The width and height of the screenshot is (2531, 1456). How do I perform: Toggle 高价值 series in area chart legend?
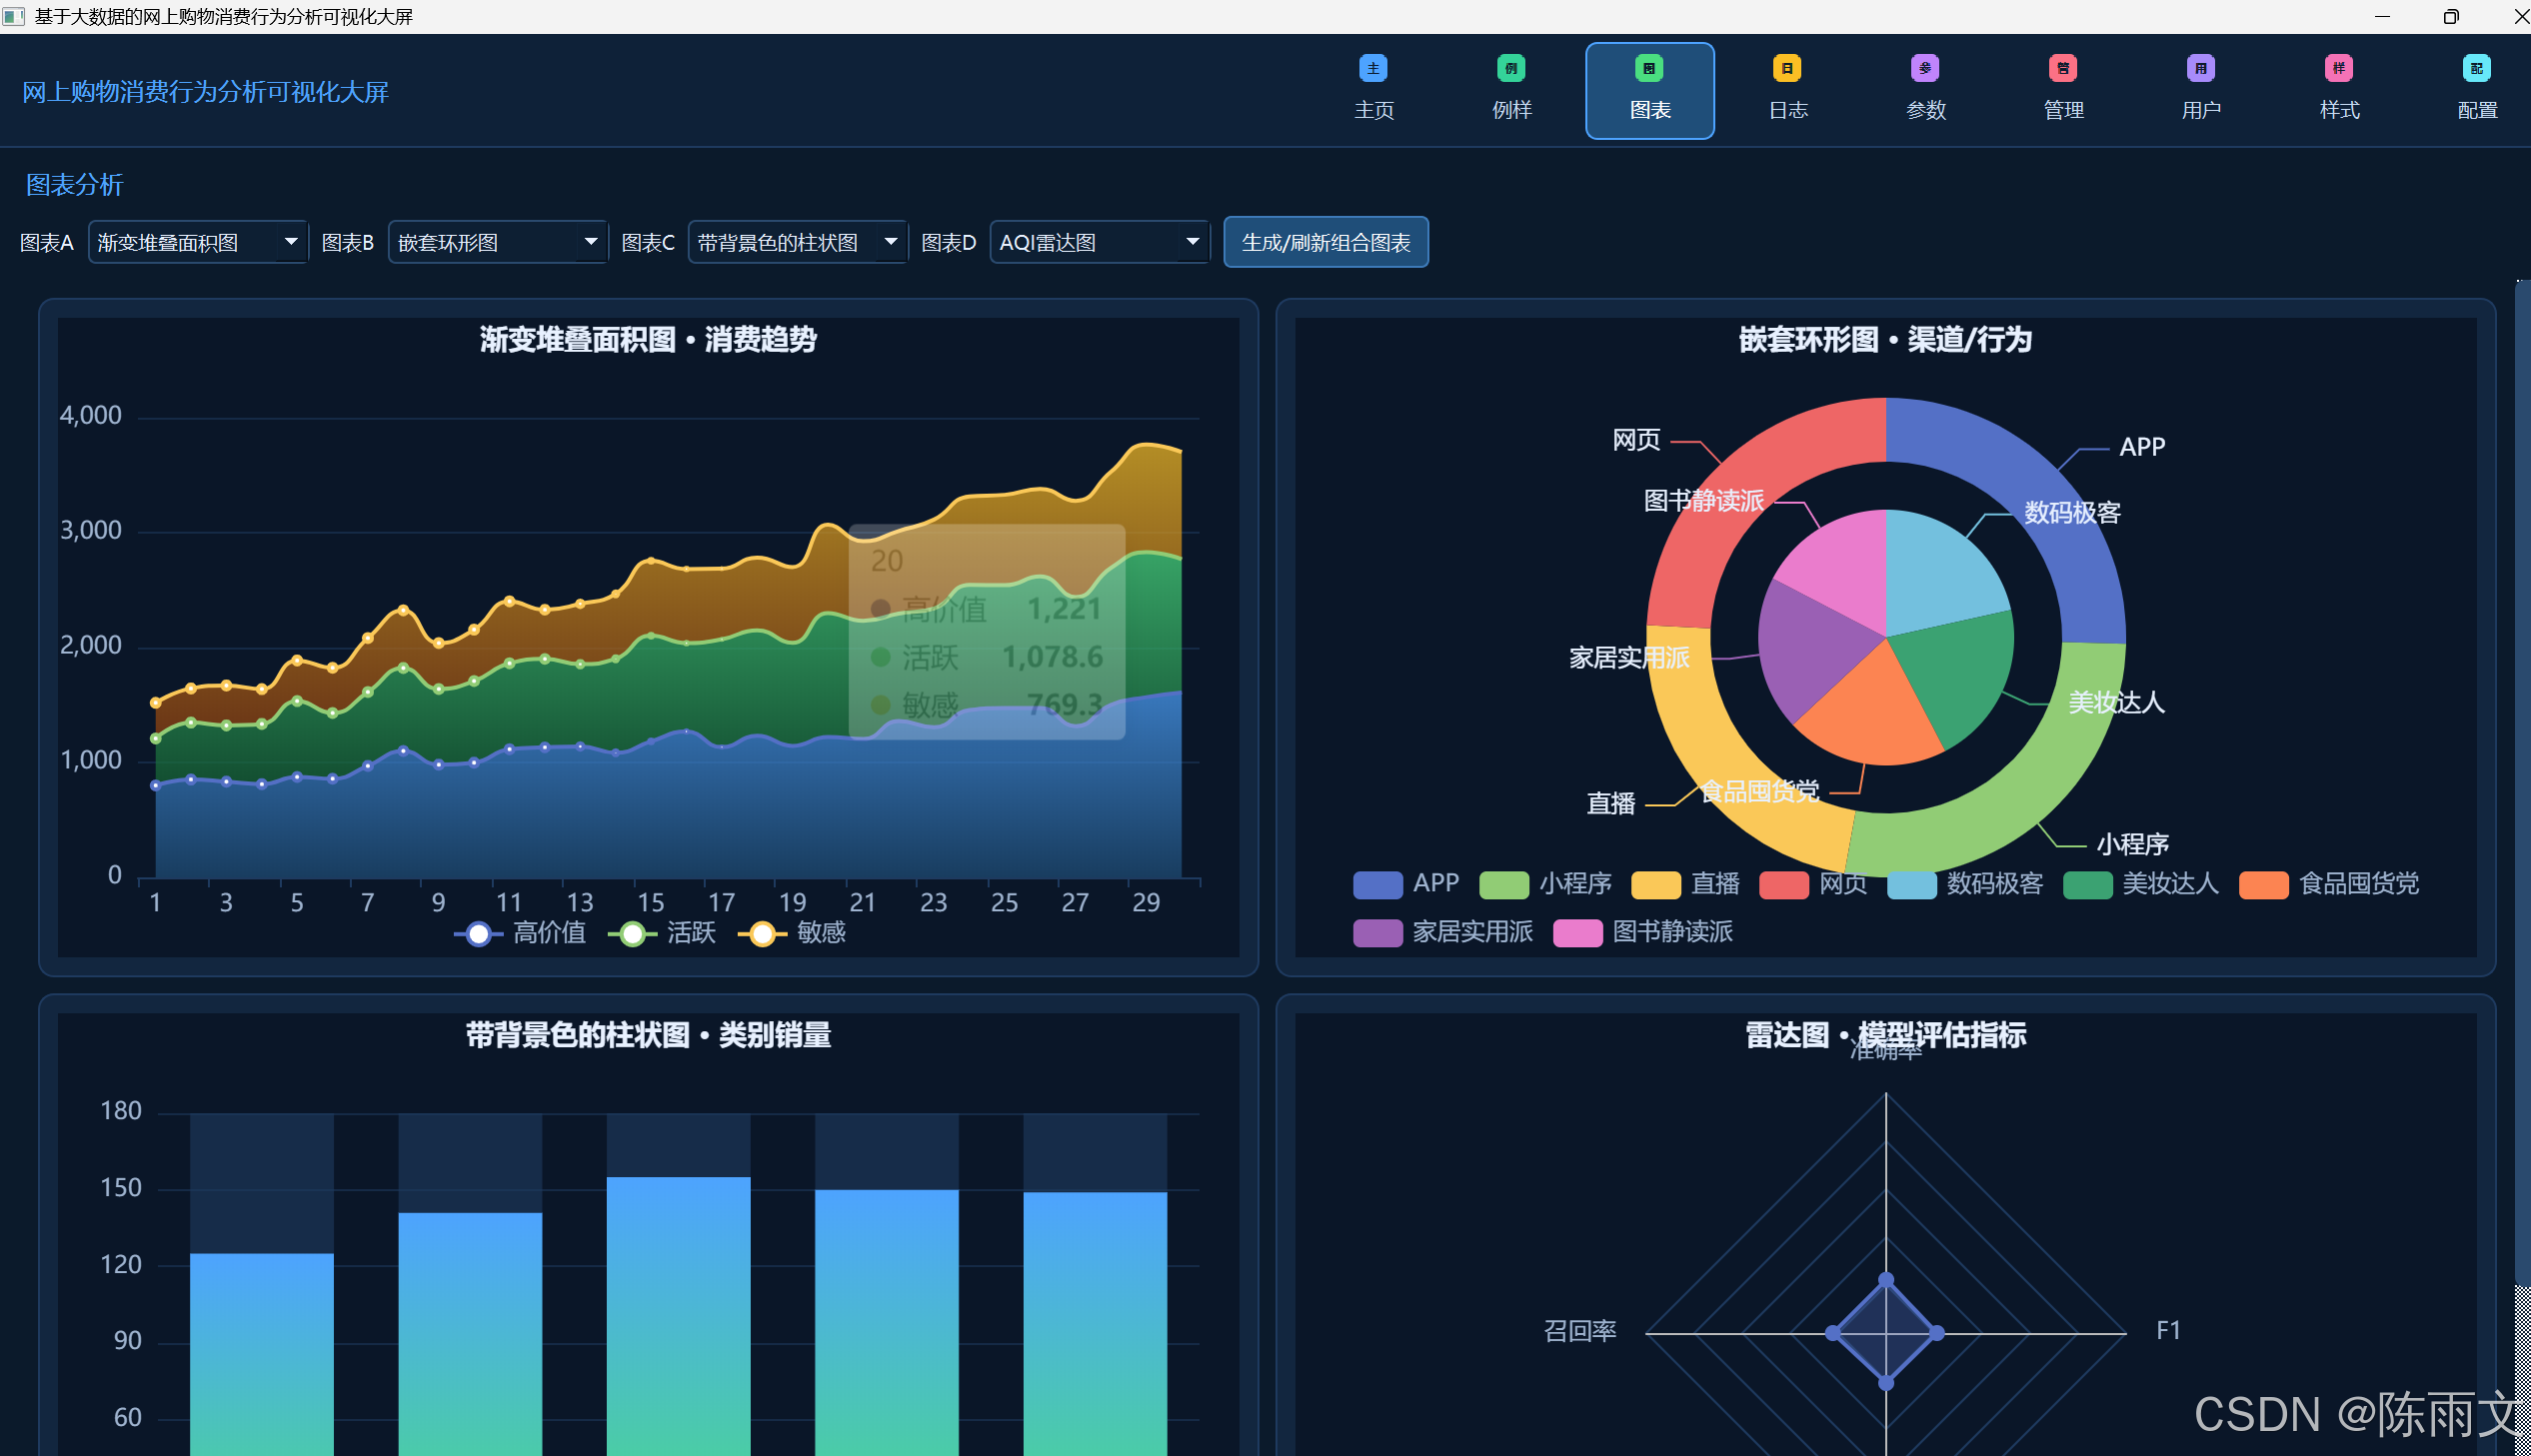[520, 933]
